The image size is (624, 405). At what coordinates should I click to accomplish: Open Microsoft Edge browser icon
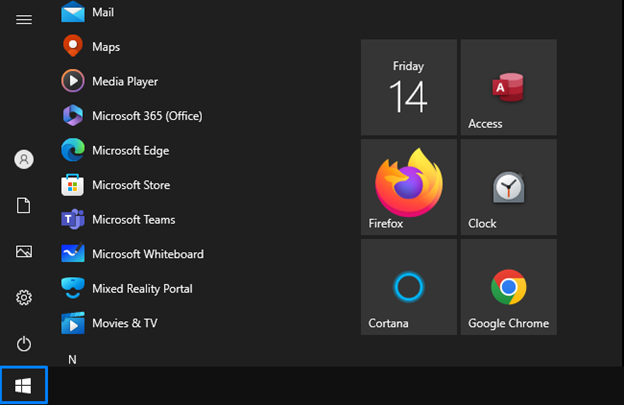coord(73,150)
